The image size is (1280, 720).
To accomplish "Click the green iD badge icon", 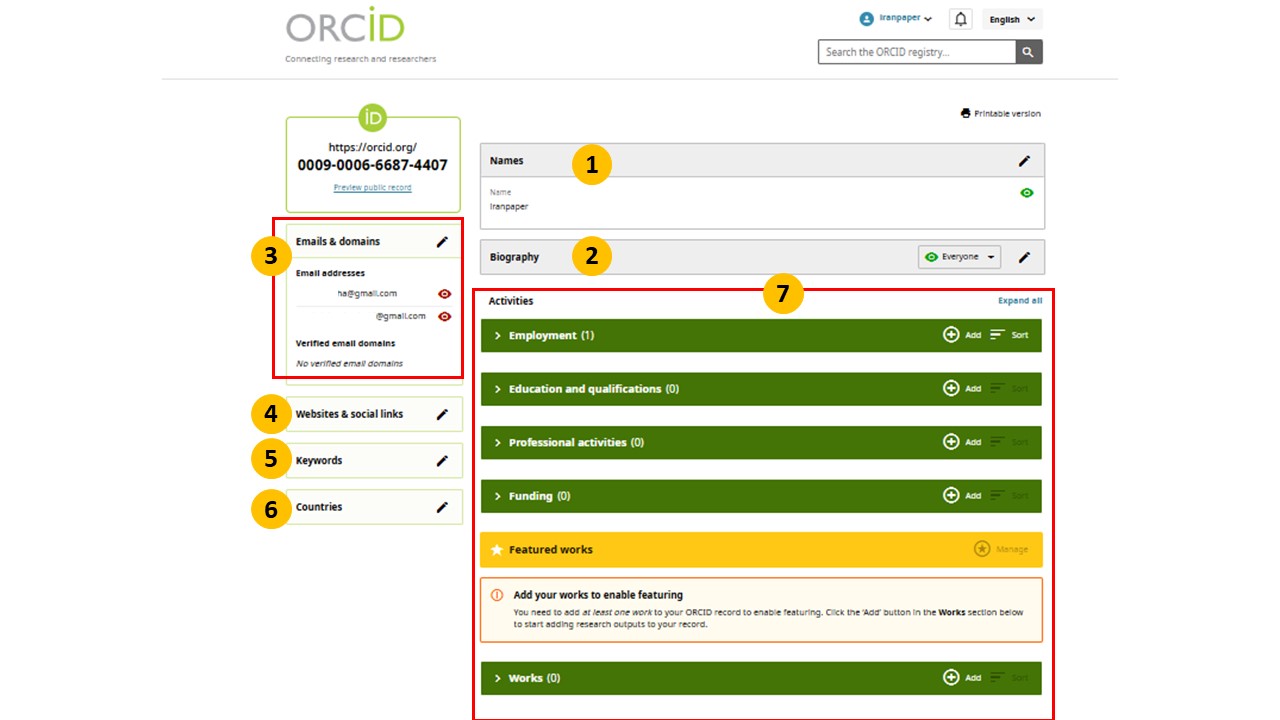I will [373, 117].
